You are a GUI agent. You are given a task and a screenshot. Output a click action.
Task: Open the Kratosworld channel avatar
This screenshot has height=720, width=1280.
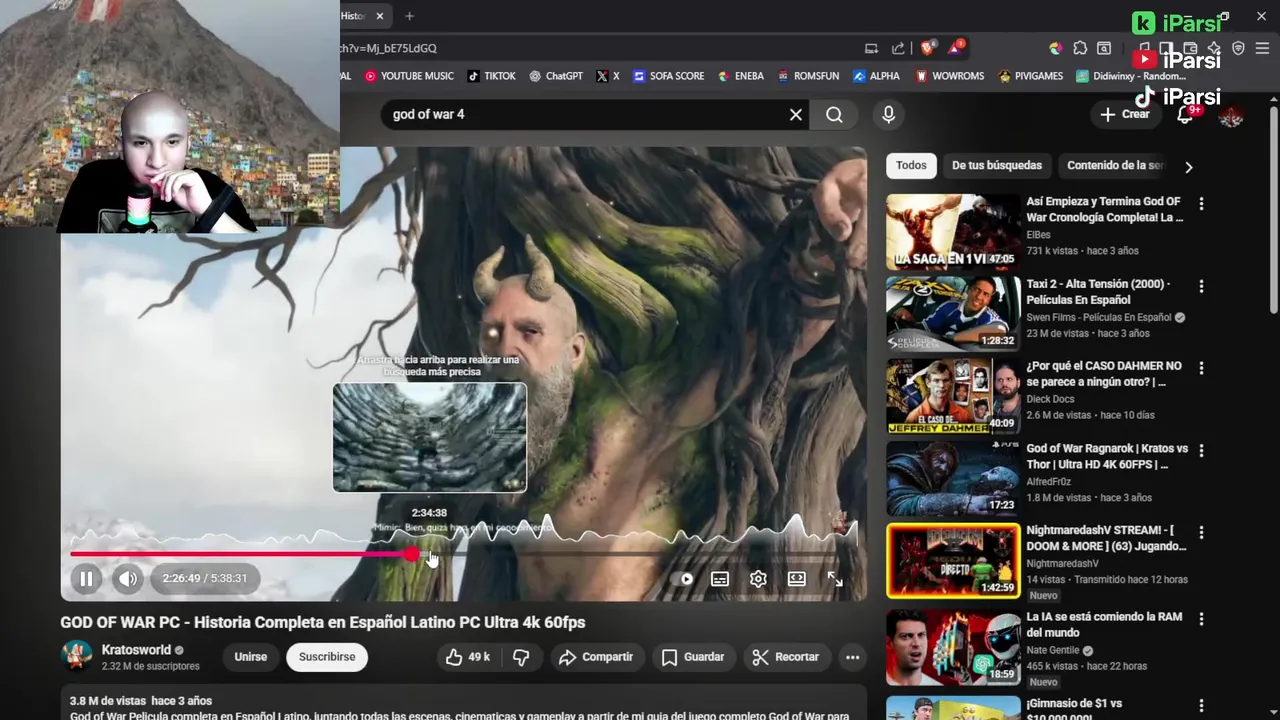point(77,656)
